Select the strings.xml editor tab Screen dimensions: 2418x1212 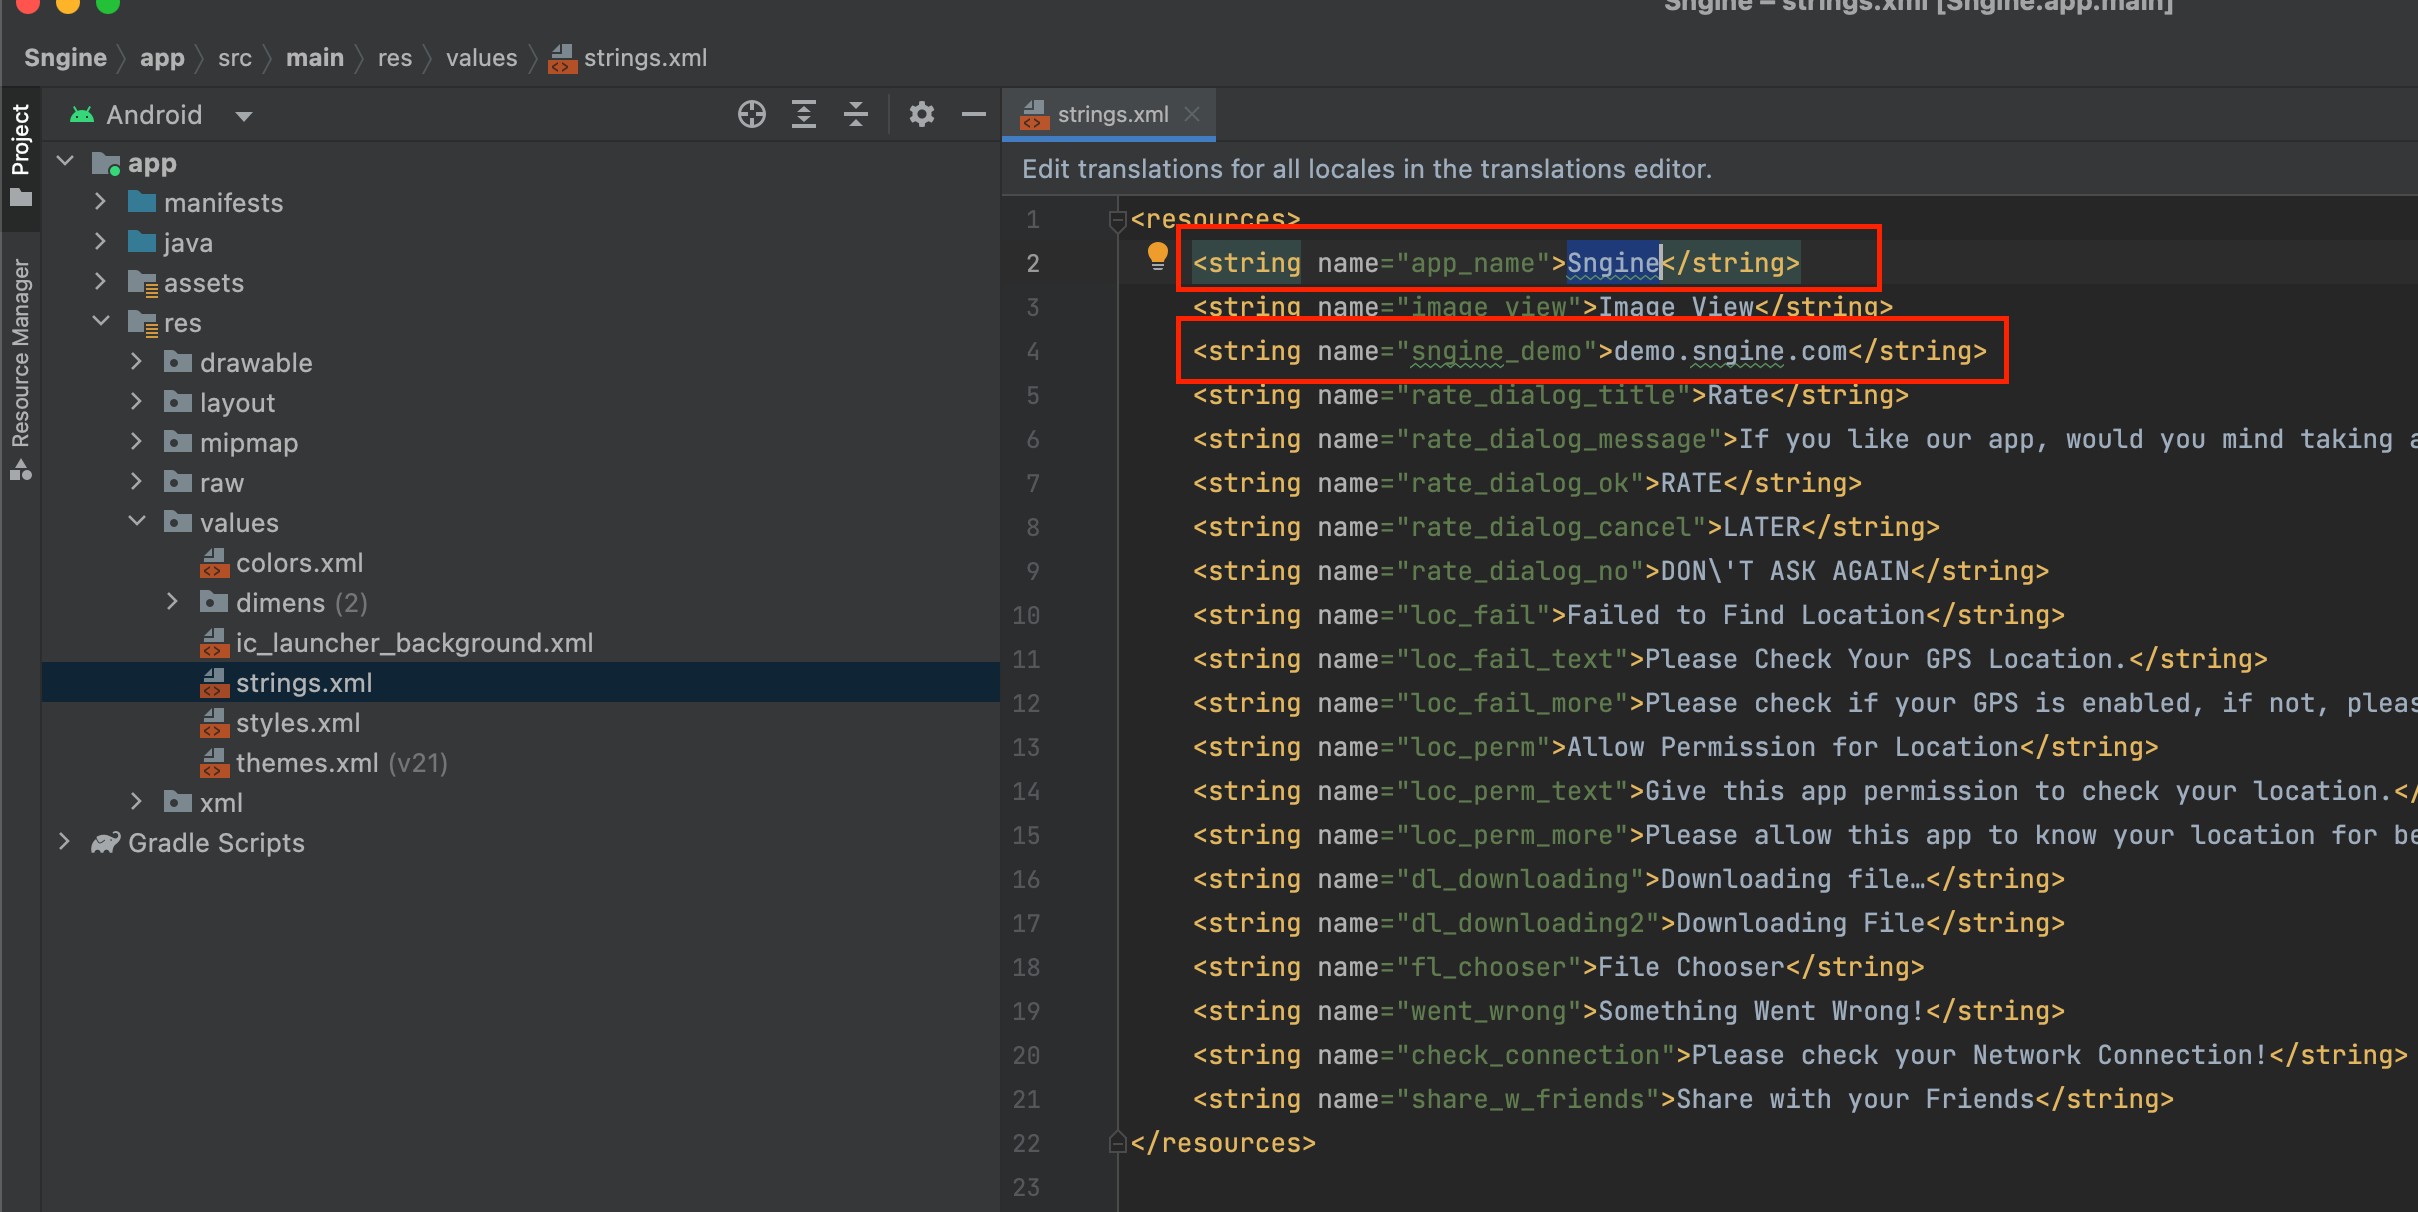pos(1111,115)
